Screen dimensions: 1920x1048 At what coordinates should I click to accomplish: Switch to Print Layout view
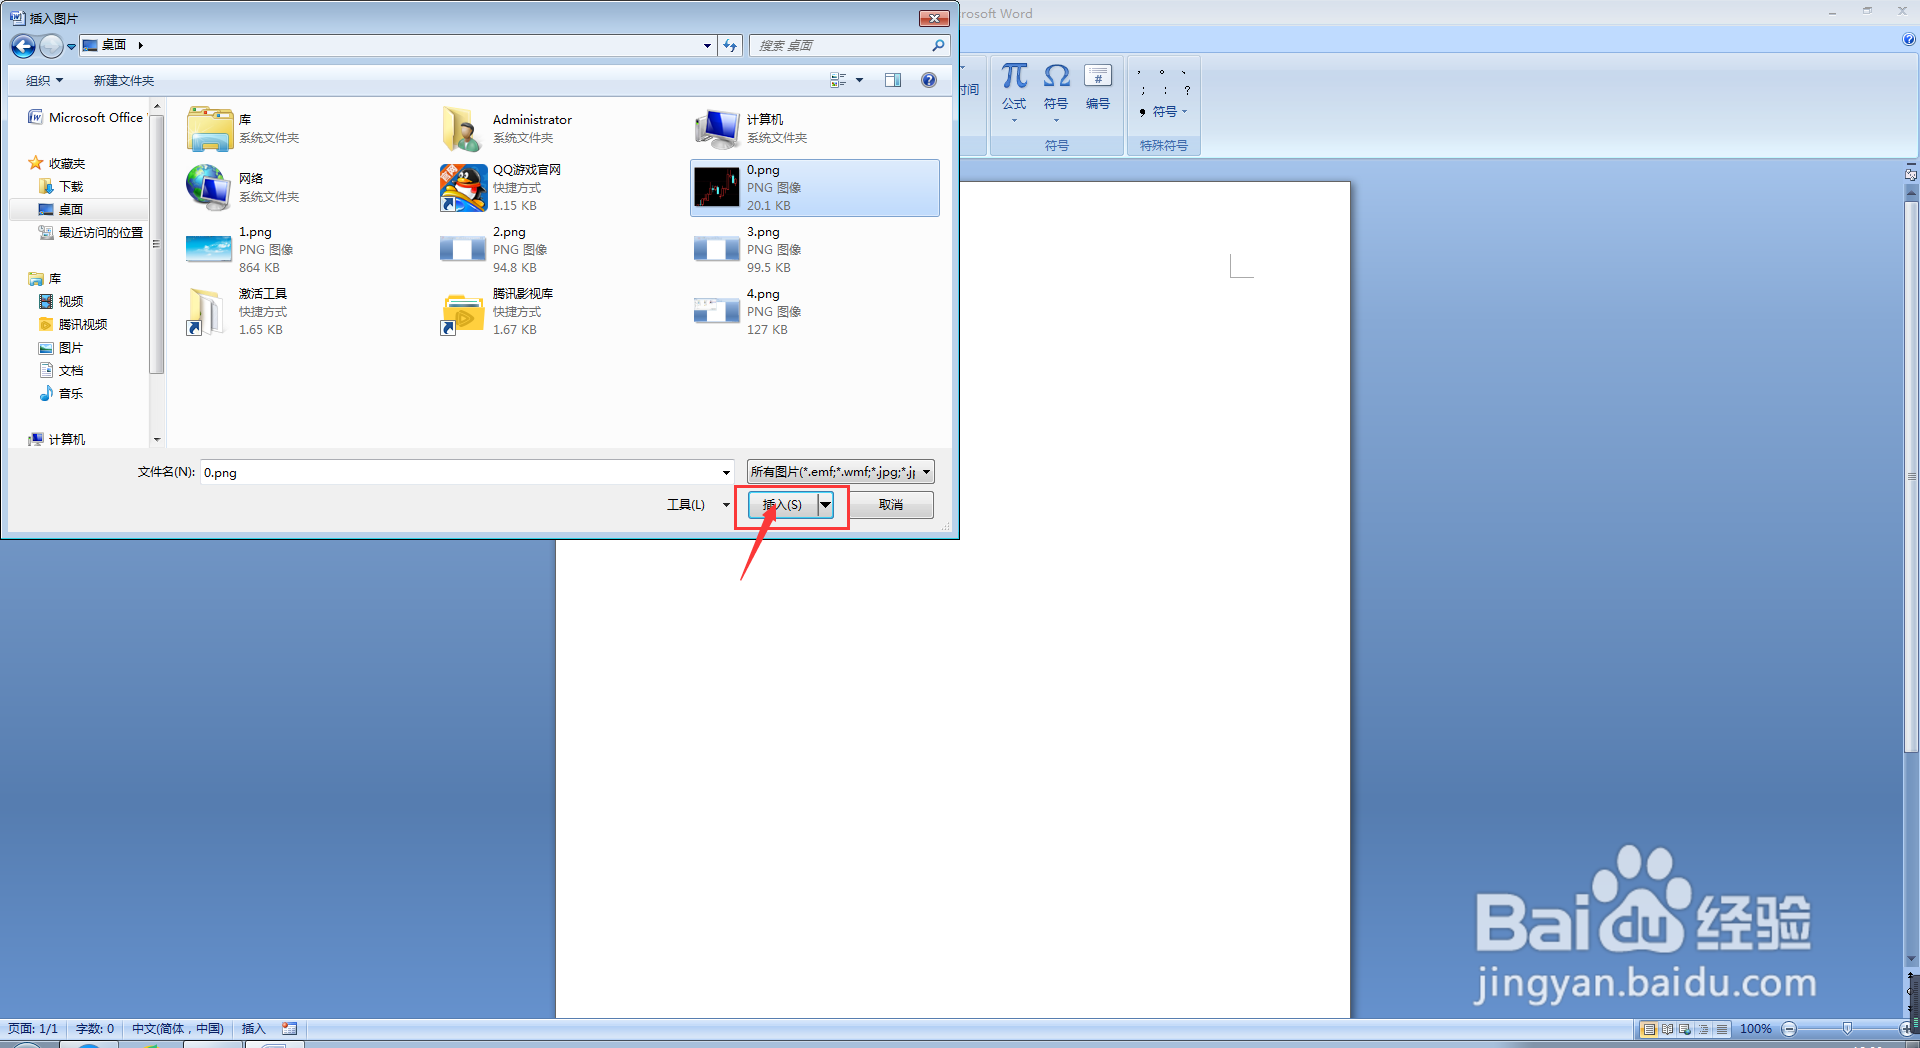point(1649,1029)
